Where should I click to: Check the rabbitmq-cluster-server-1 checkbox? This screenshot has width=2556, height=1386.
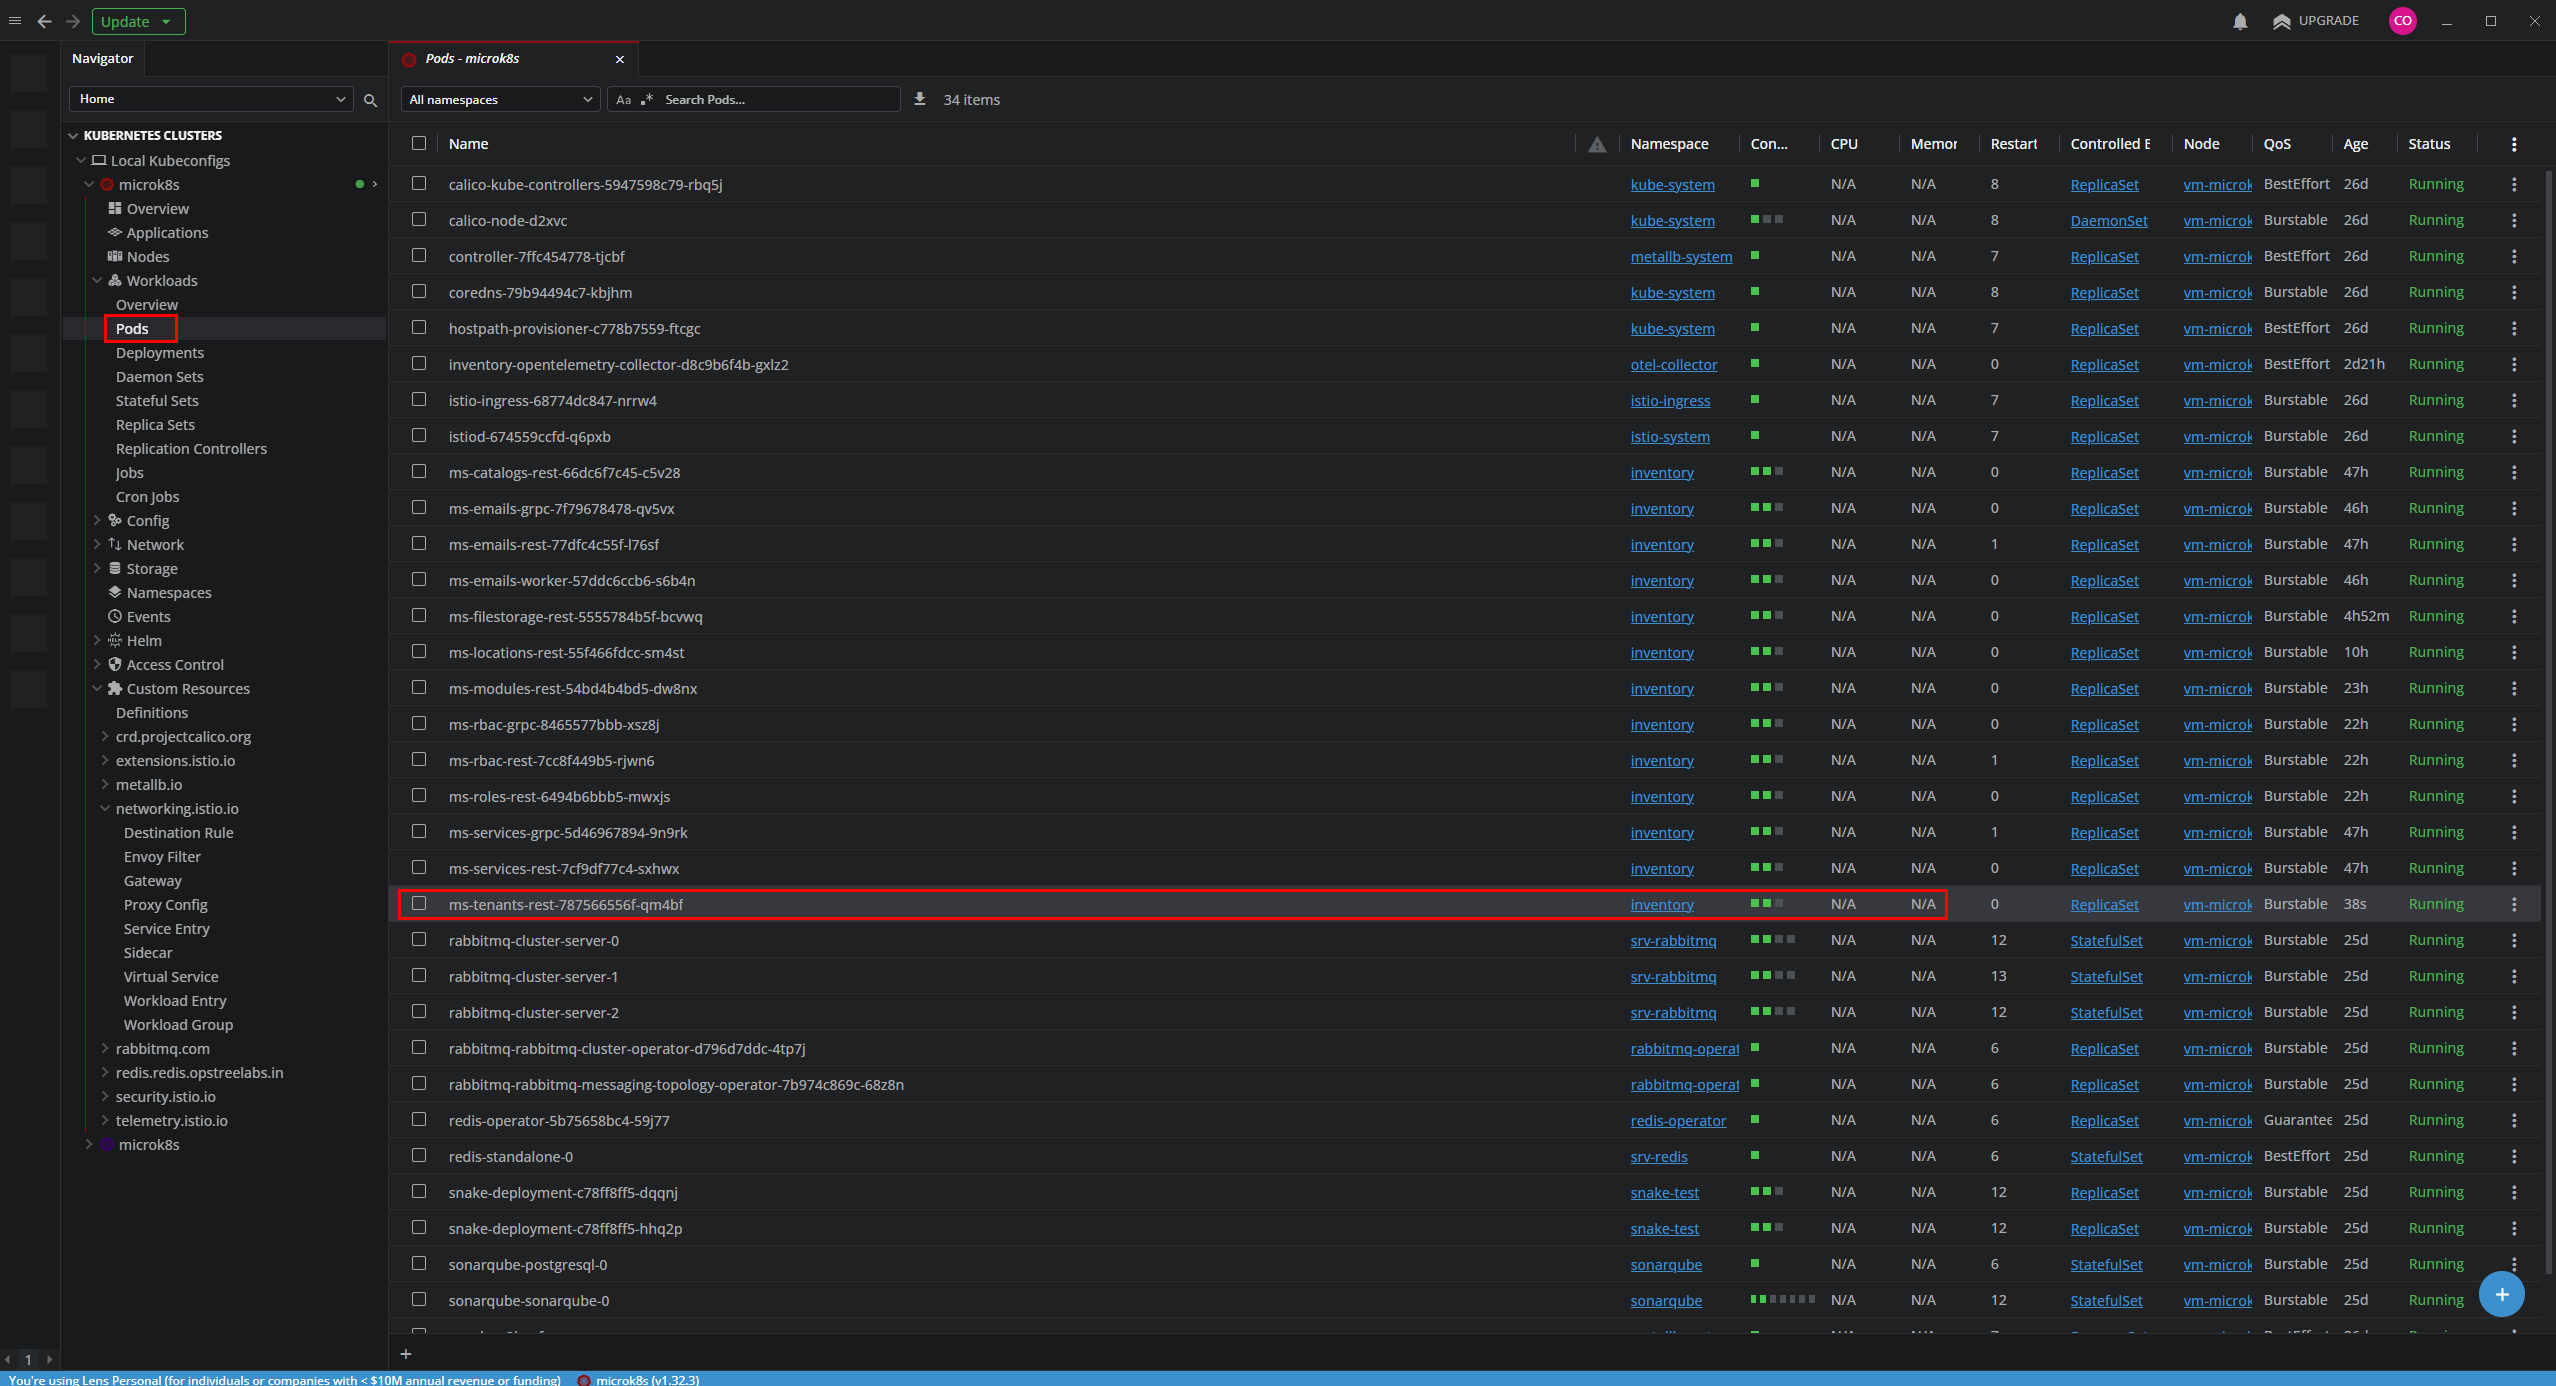(x=419, y=975)
